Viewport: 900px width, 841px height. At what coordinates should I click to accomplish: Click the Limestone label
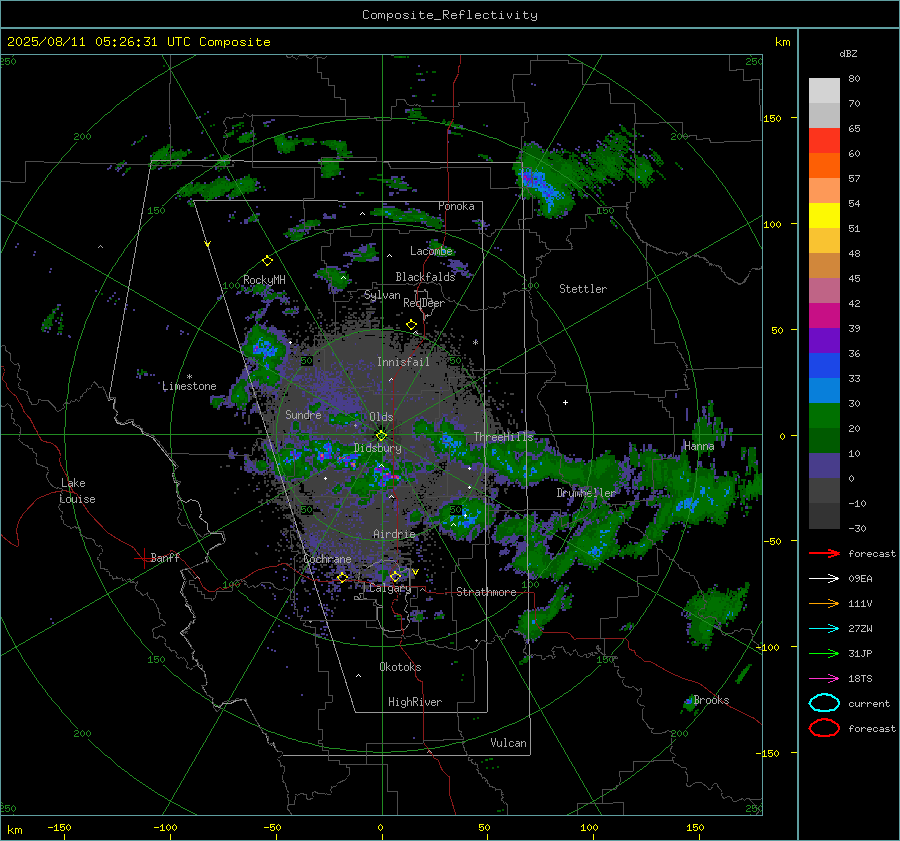pyautogui.click(x=189, y=386)
